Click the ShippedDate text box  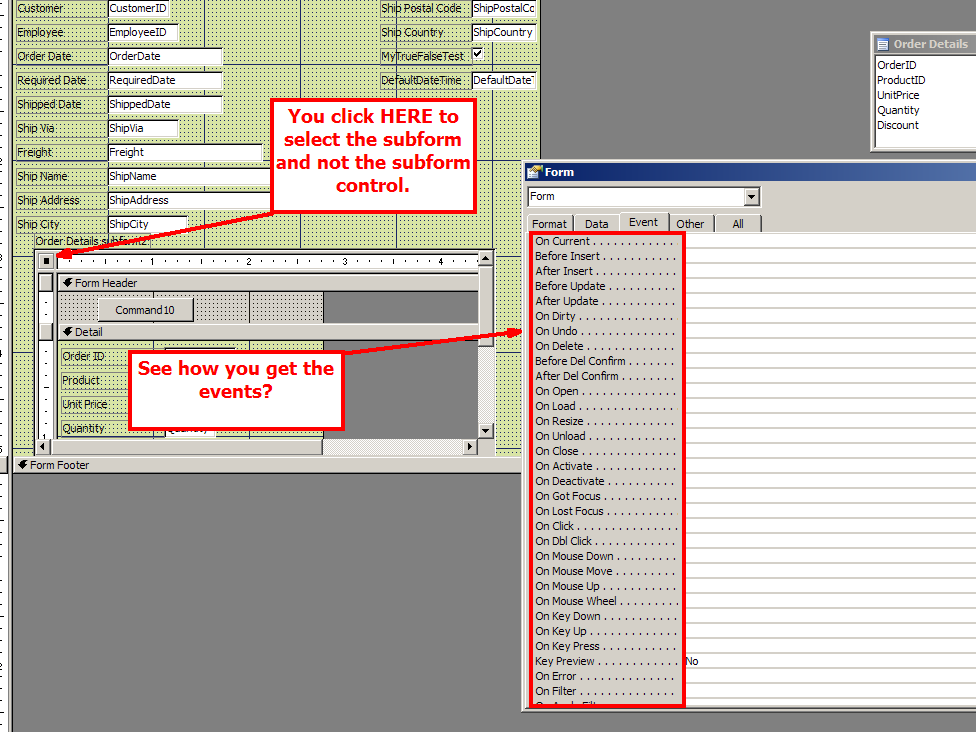point(165,105)
